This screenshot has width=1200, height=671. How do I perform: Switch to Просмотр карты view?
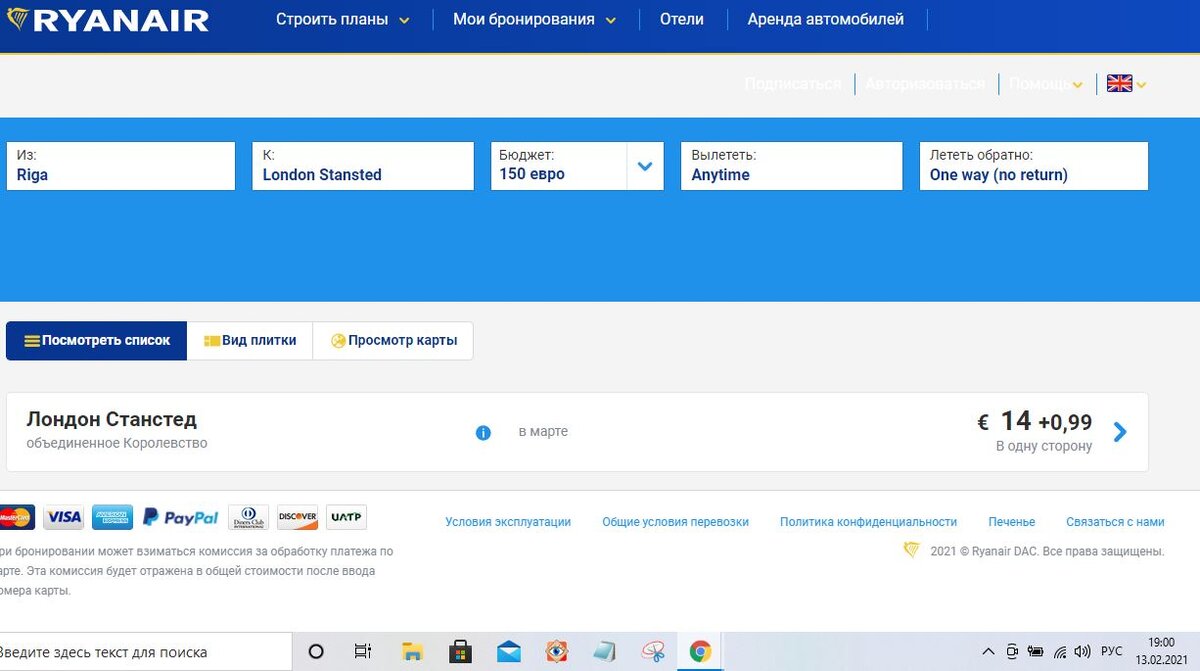[393, 340]
